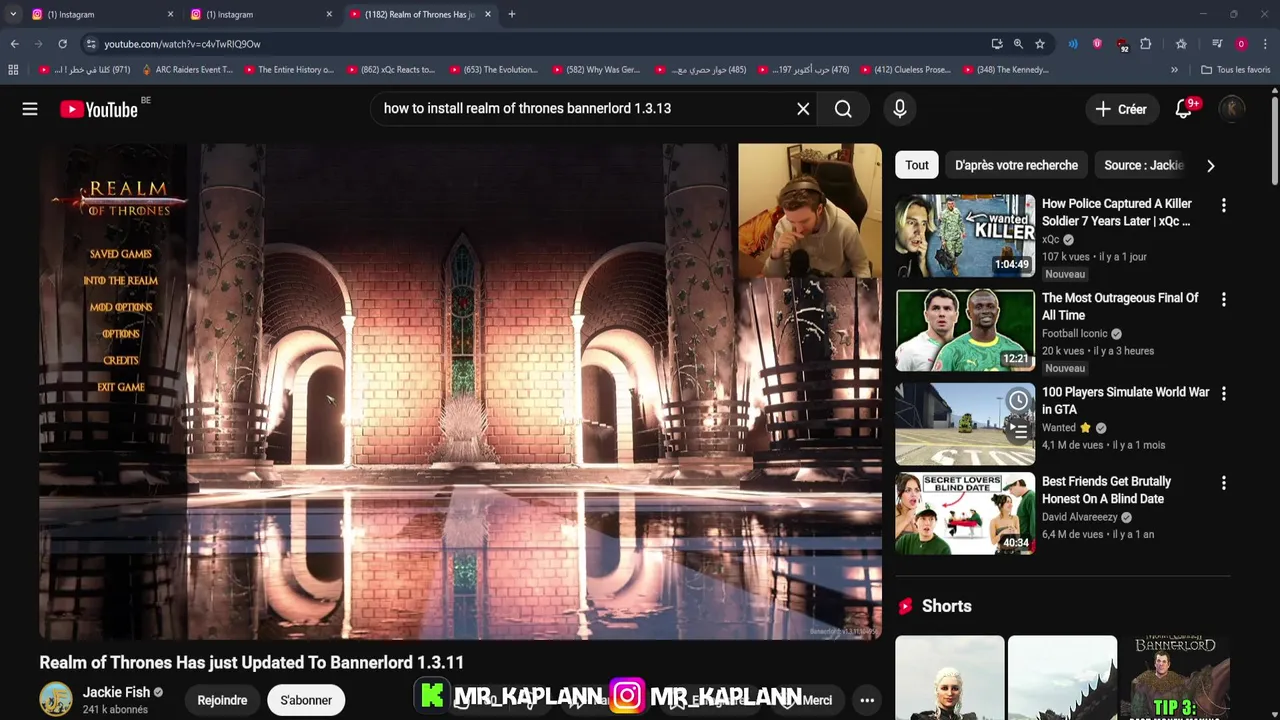Click the Jackie Fish channel avatar
1280x720 pixels.
tap(56, 700)
